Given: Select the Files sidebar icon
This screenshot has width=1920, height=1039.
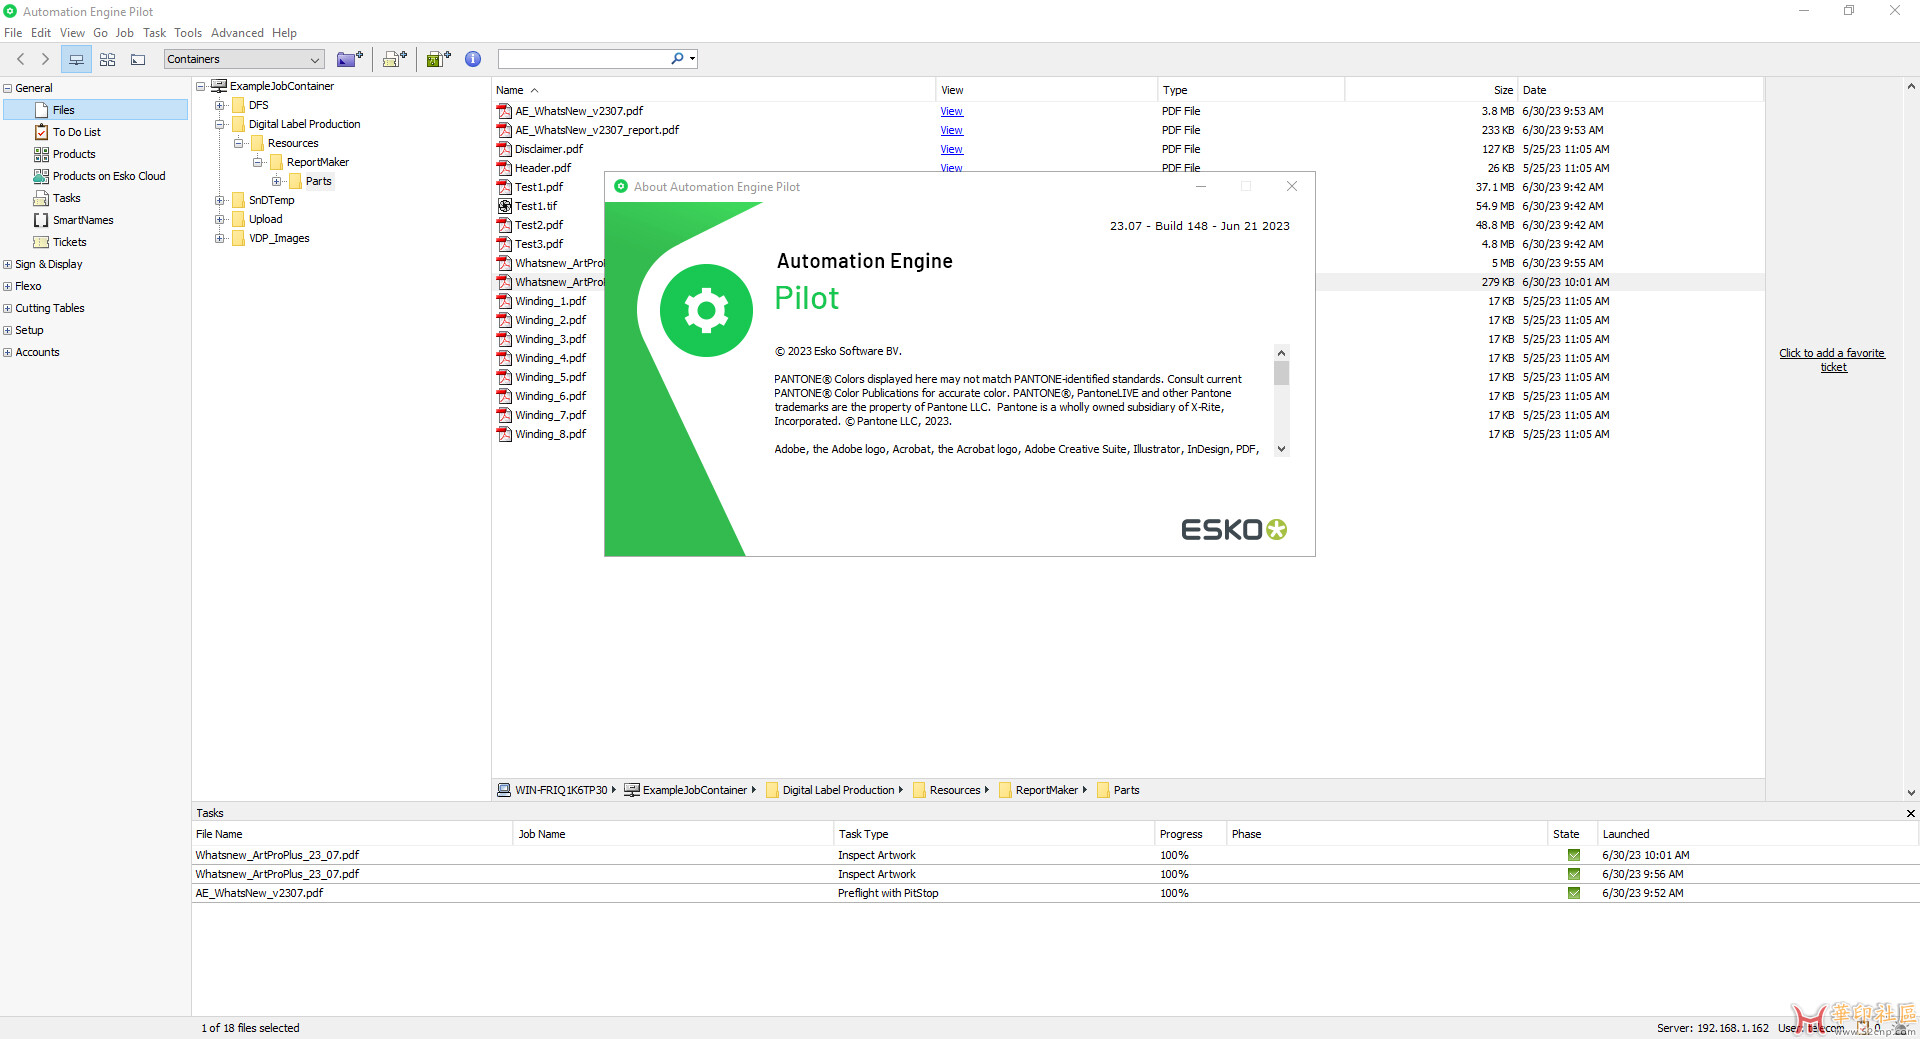Looking at the screenshot, I should 41,110.
